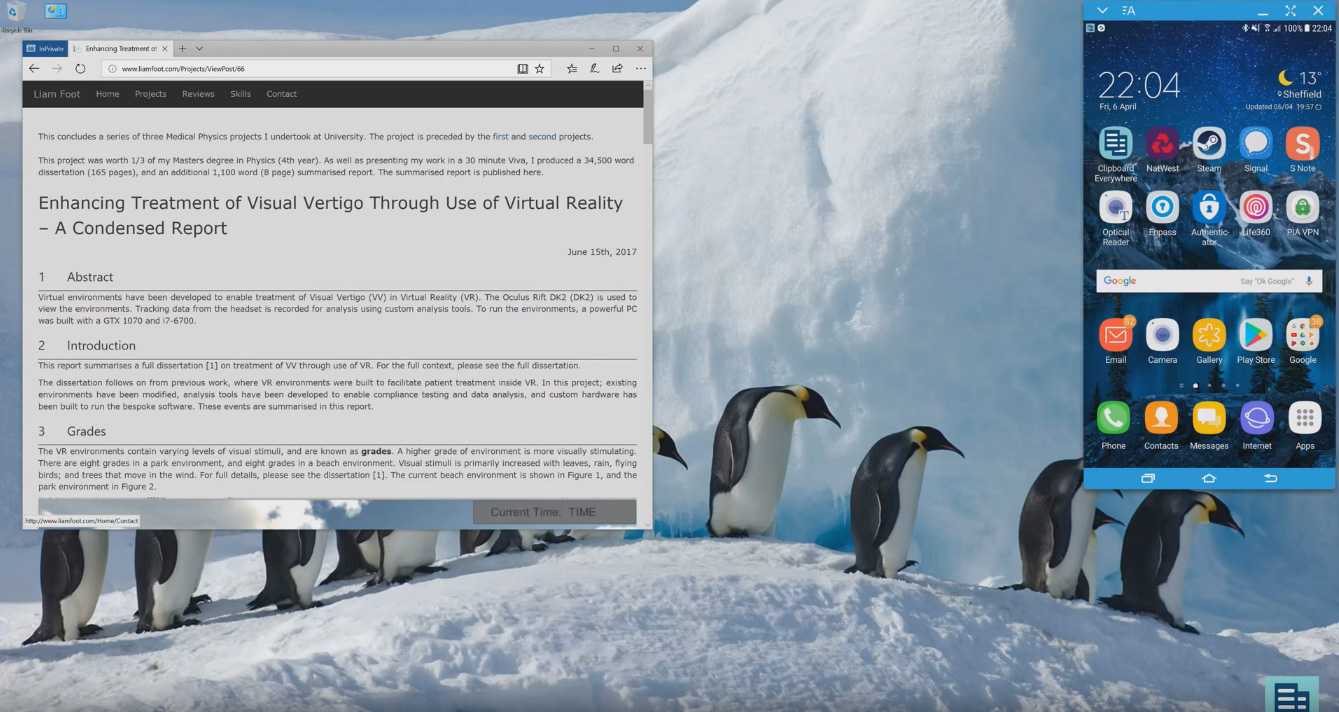Open the browser Settings and more menu
1339x712 pixels.
pos(641,69)
